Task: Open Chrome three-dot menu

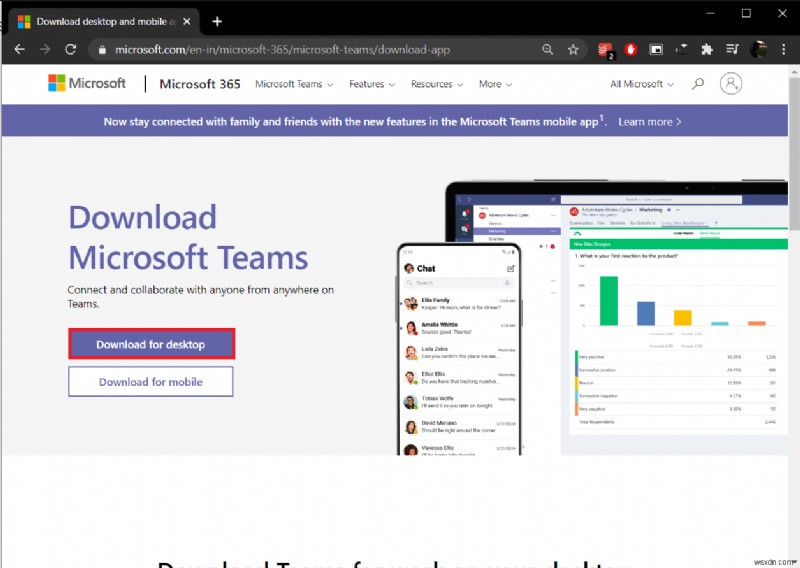Action: point(783,50)
